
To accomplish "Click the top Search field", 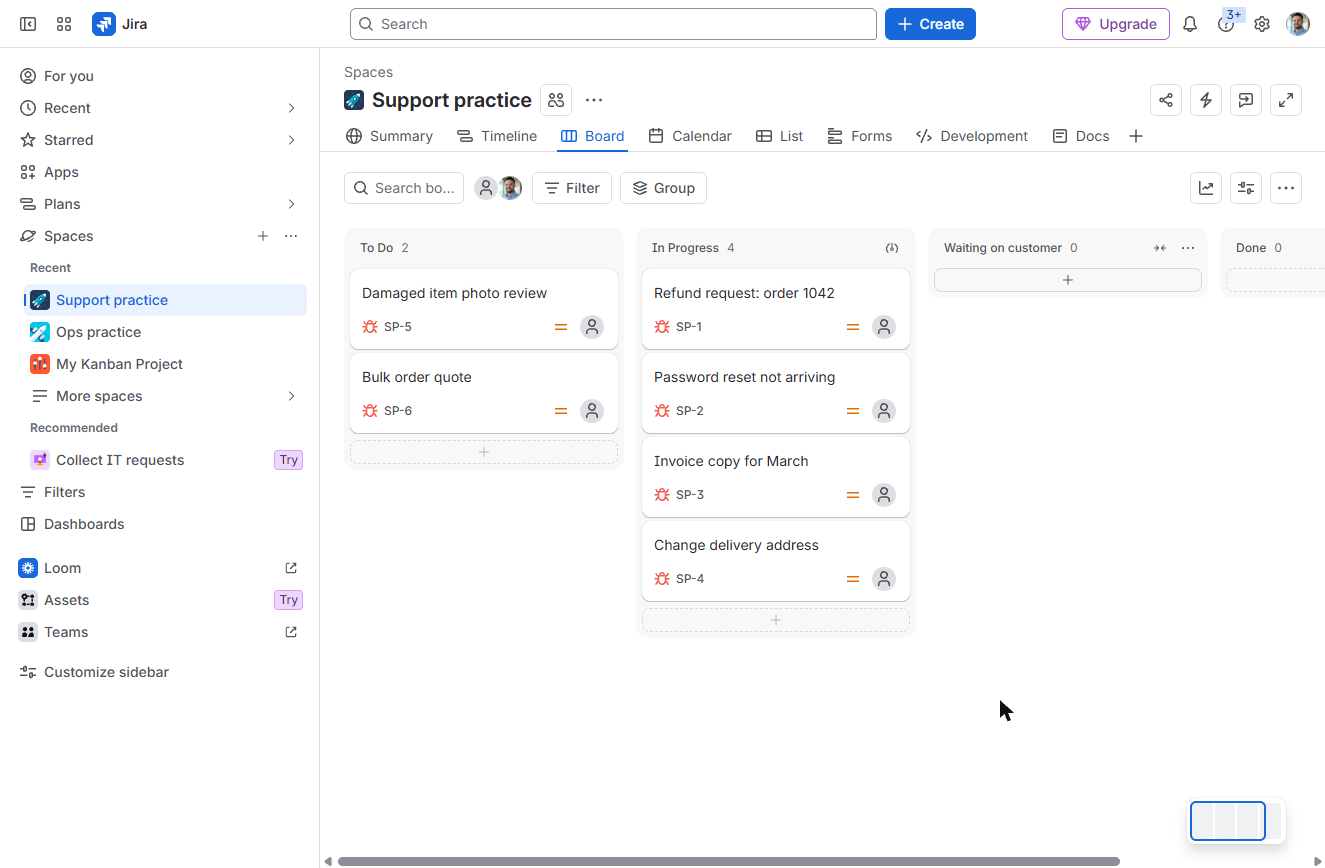I will tap(613, 24).
